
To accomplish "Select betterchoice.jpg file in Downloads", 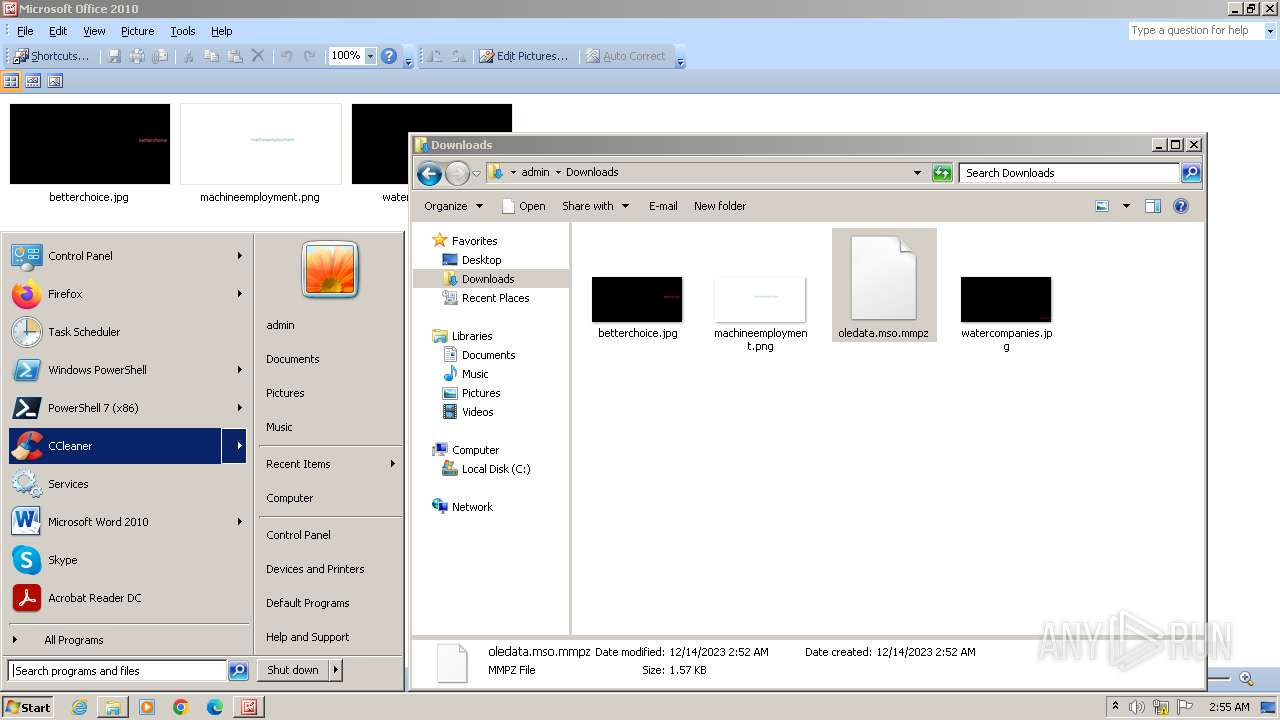I will tap(637, 308).
